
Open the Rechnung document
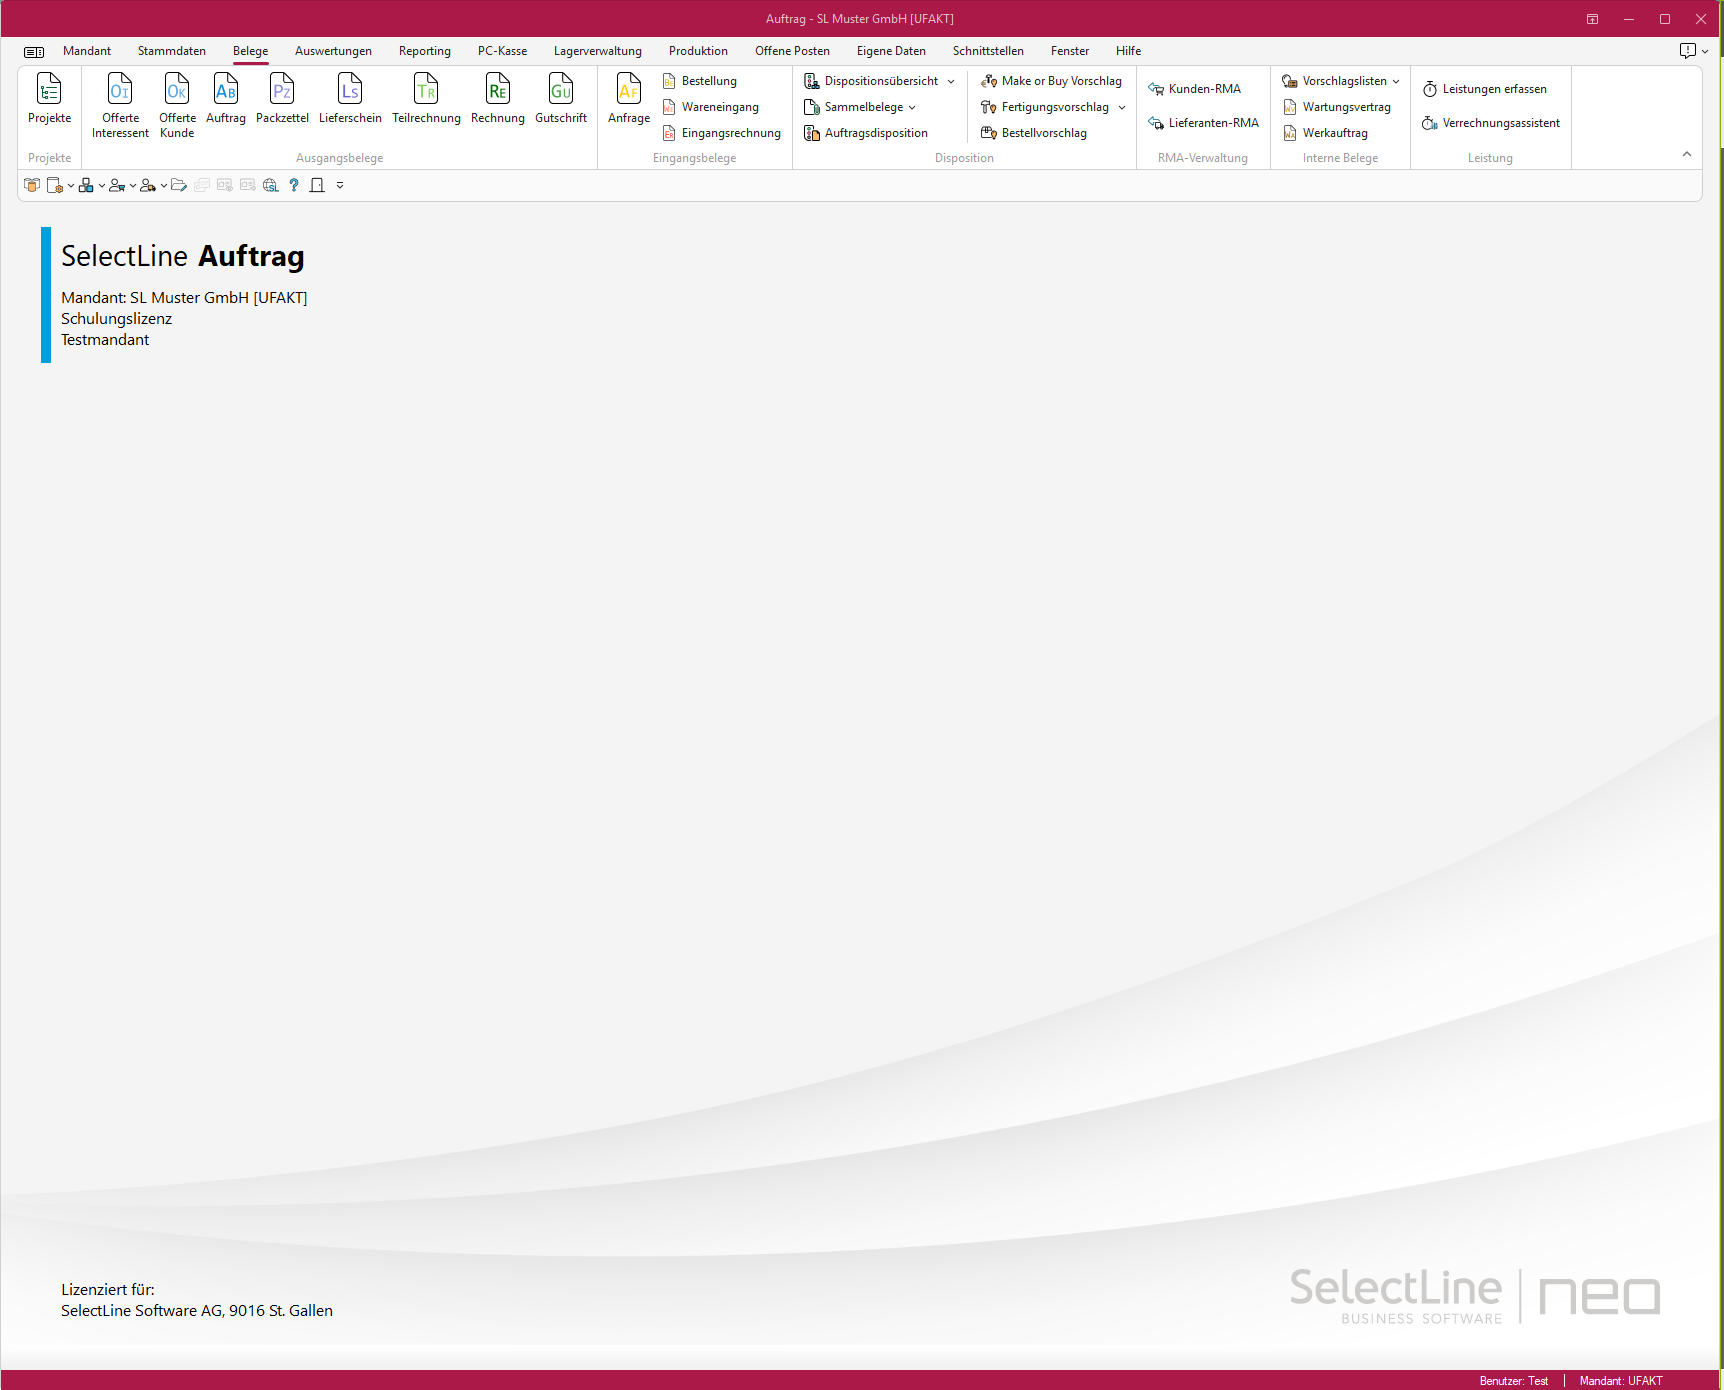[498, 99]
